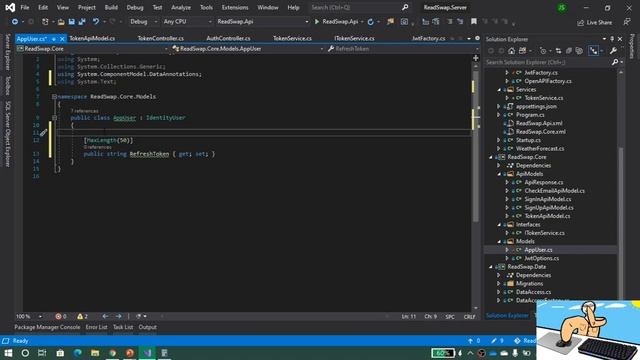Image resolution: width=640 pixels, height=360 pixels.
Task: Open the File menu
Action: click(25, 7)
